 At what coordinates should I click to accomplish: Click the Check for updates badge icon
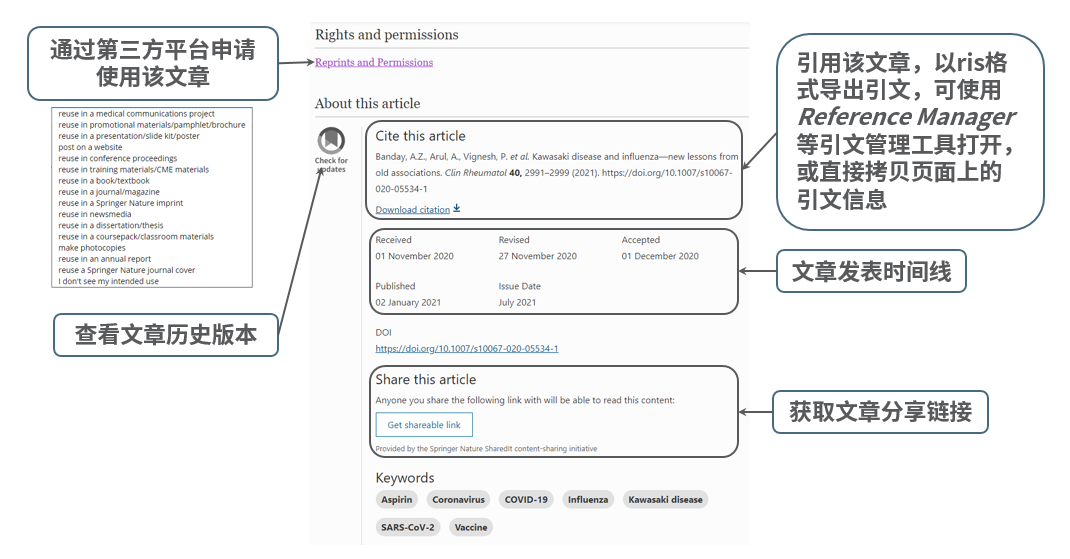tap(331, 141)
